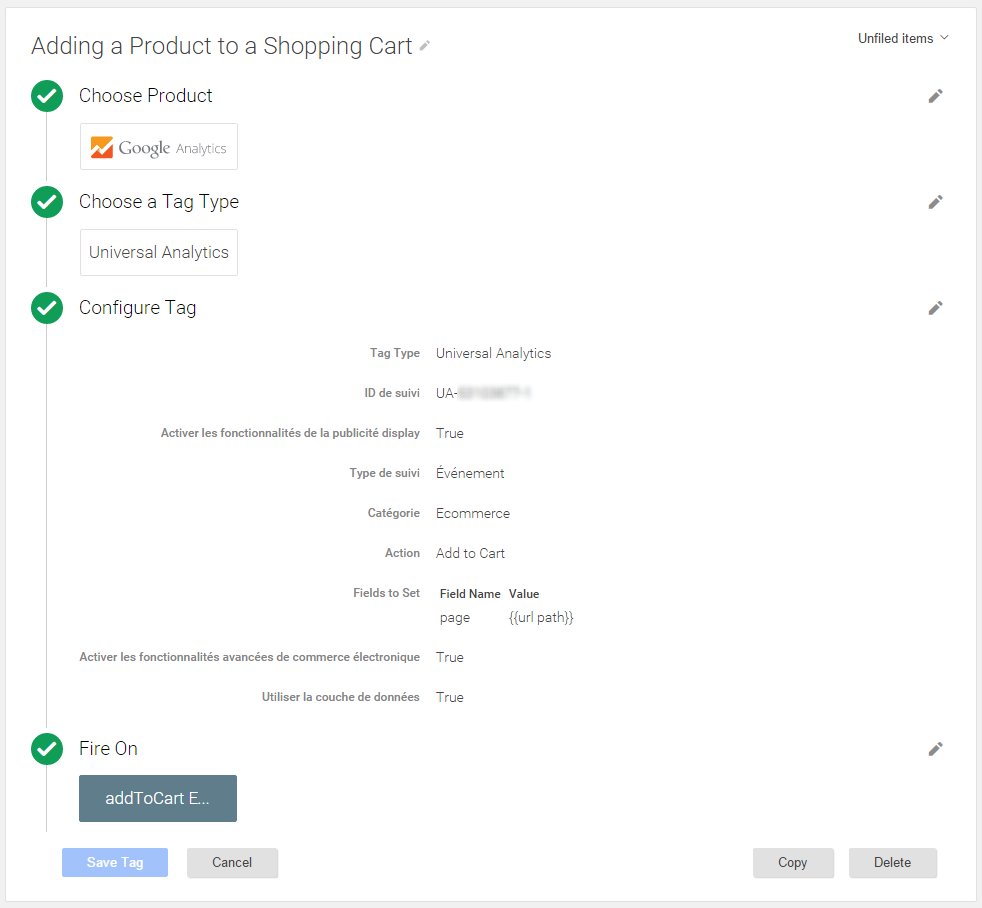The image size is (982, 908).
Task: Click the ID de suivi UA value
Action: [x=483, y=393]
